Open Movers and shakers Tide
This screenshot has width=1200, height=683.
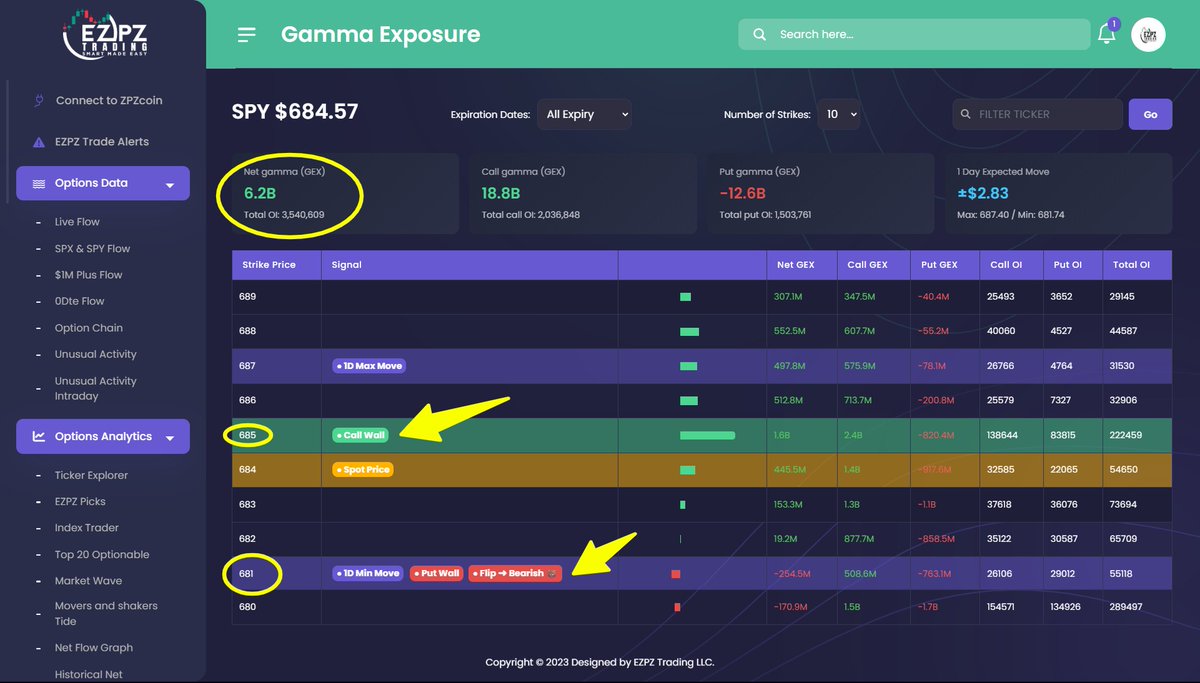coord(106,613)
